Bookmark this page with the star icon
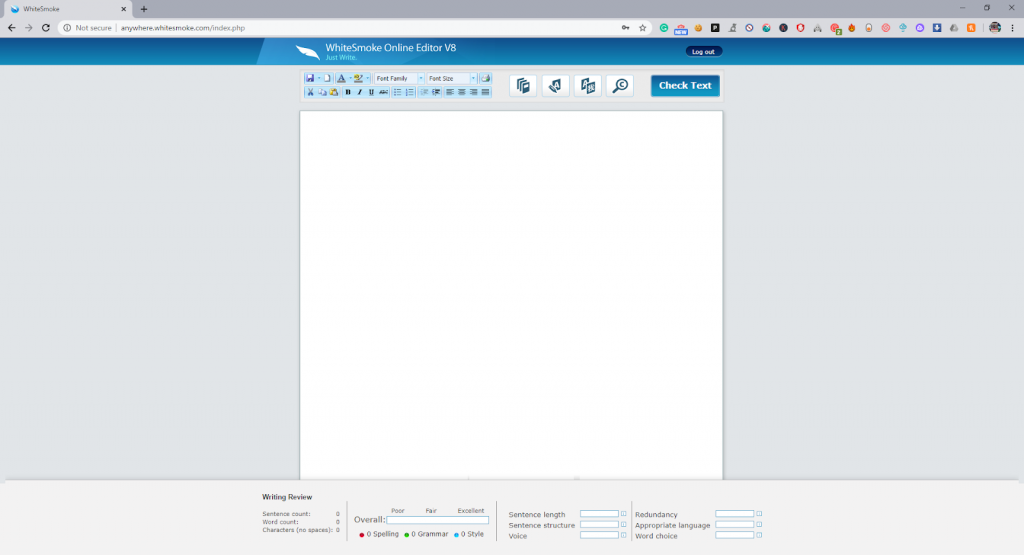This screenshot has height=555, width=1024. point(643,28)
